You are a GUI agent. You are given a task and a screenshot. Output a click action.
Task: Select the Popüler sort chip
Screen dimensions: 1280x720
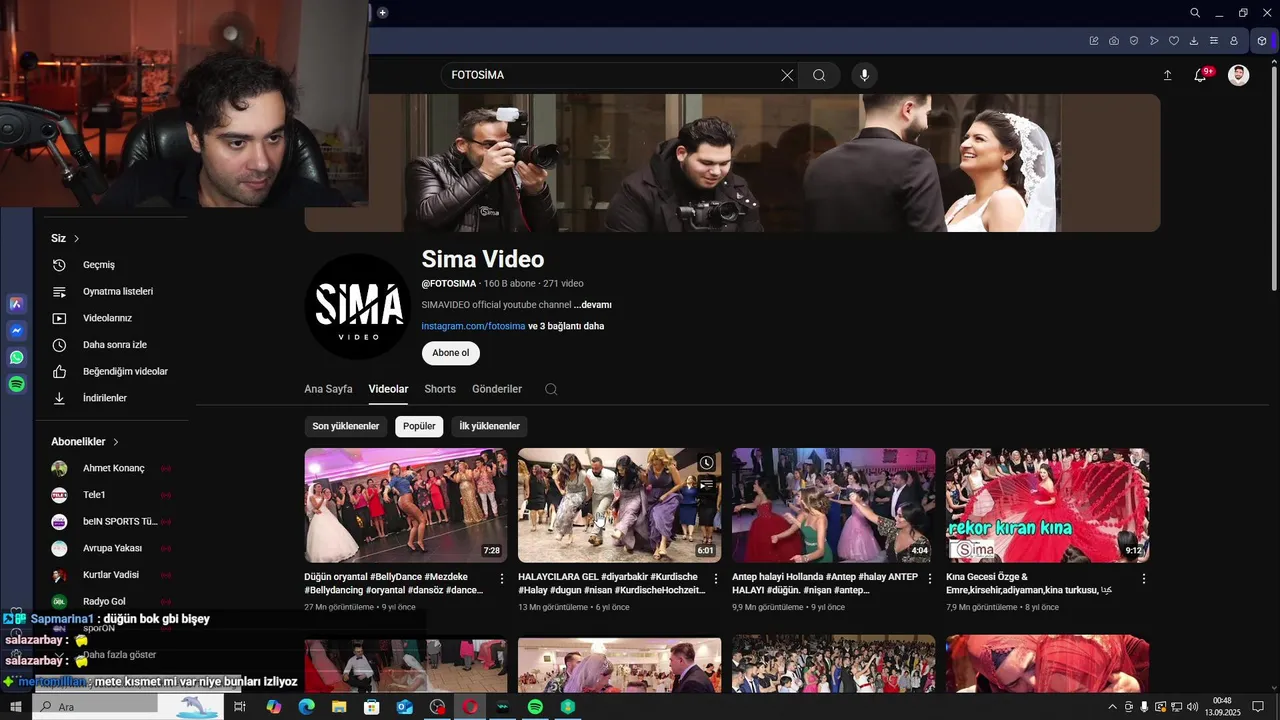(x=419, y=426)
